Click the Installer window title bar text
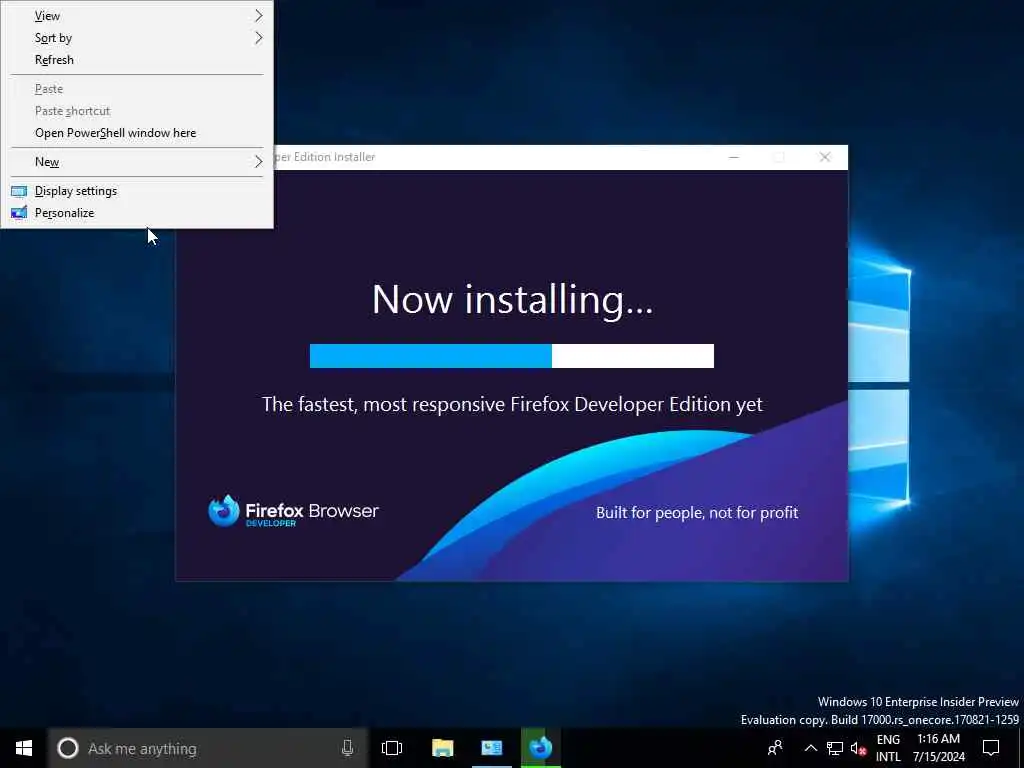Screen dimensions: 1024x768 coord(325,157)
